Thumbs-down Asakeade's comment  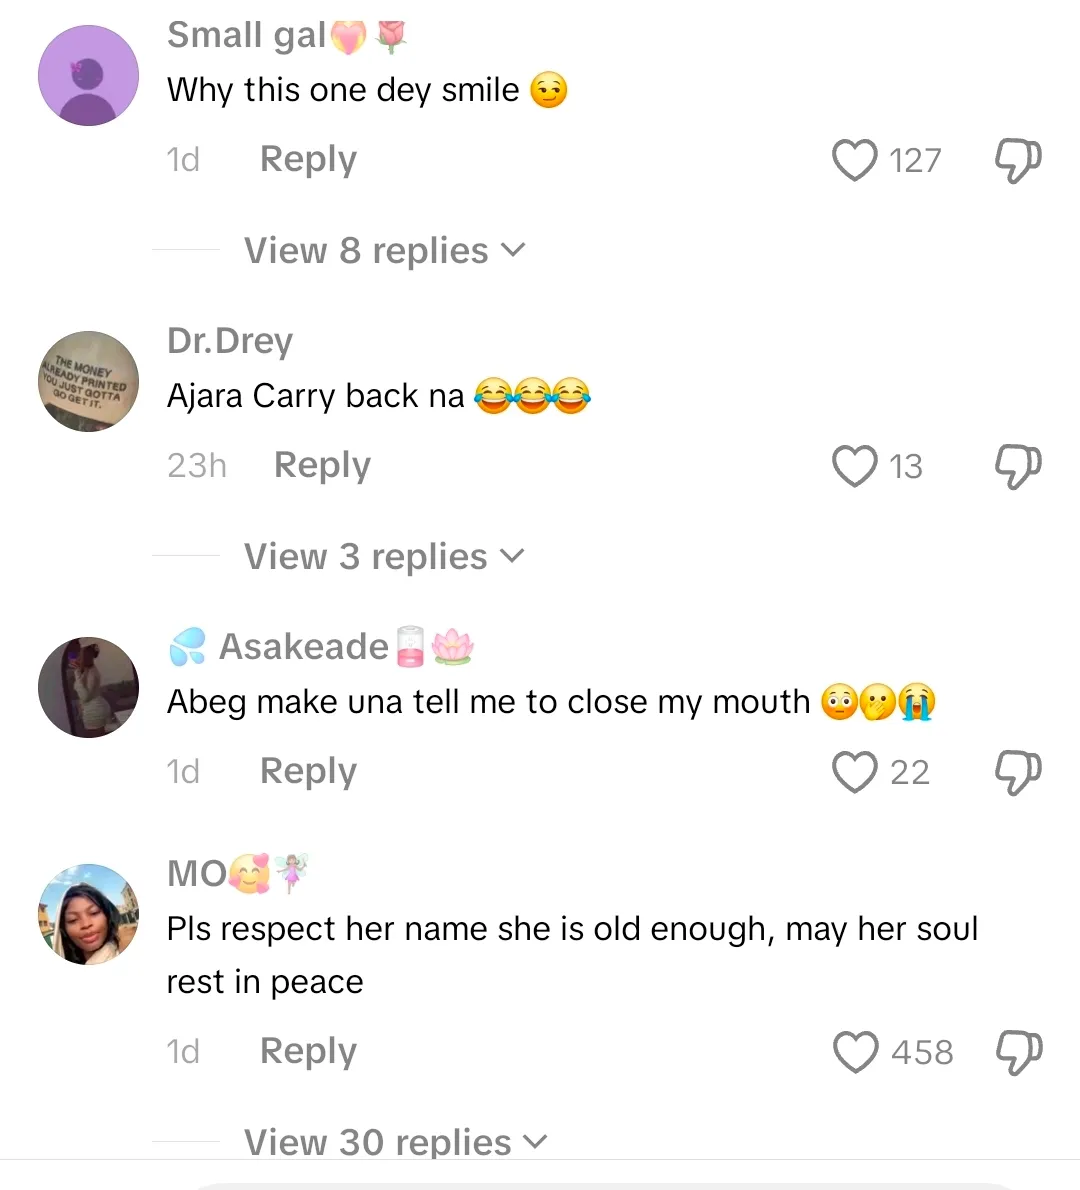pos(1018,772)
